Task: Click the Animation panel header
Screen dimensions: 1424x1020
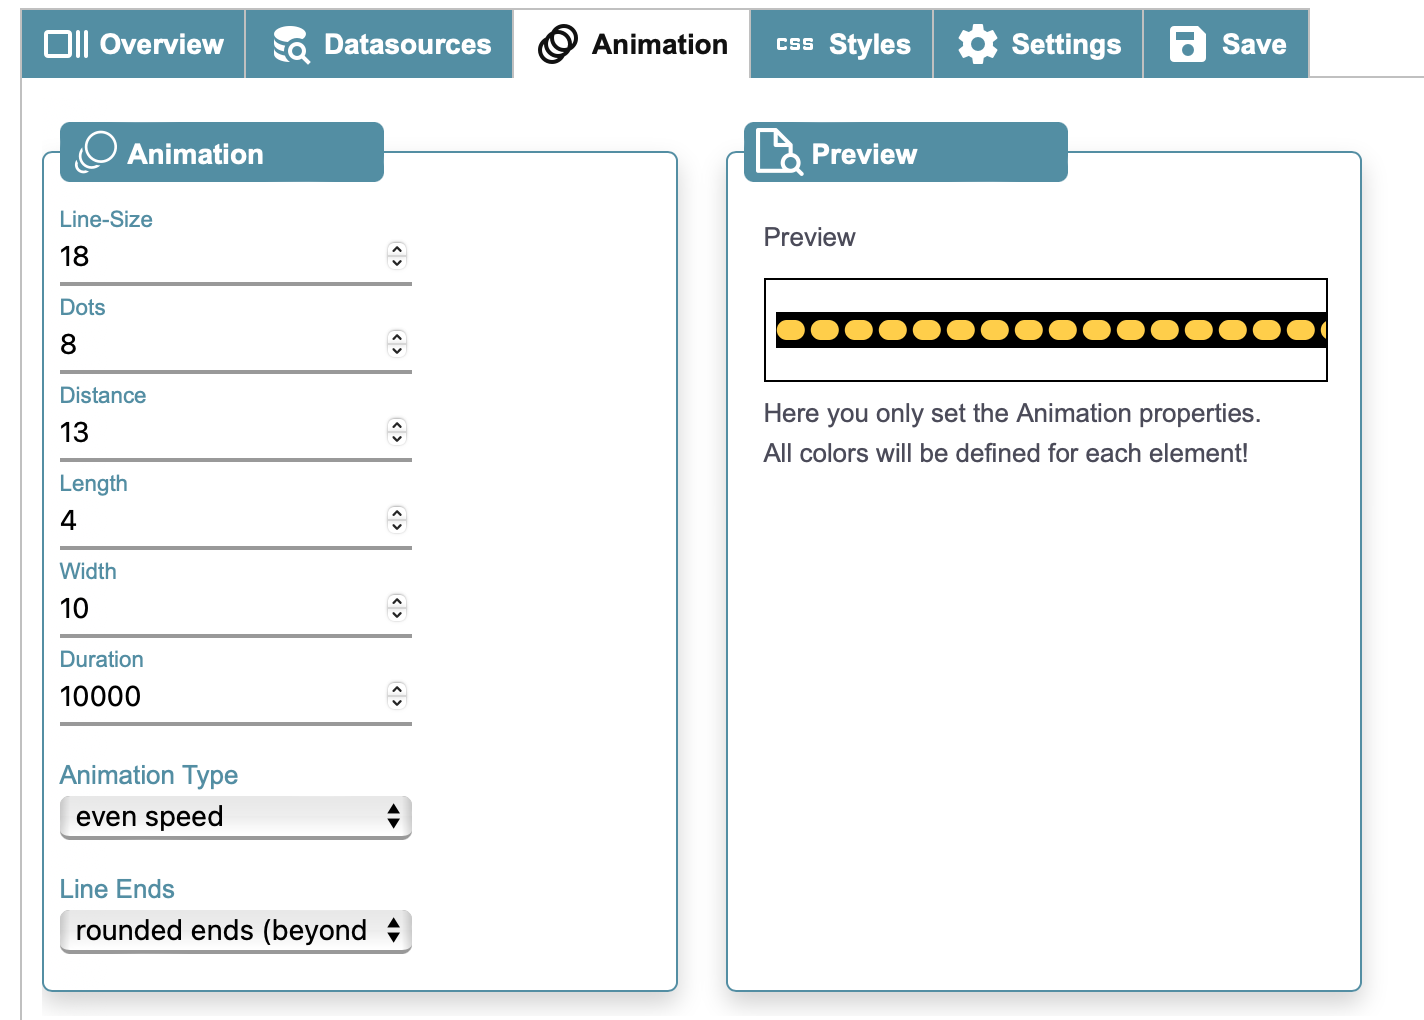Action: click(x=222, y=152)
